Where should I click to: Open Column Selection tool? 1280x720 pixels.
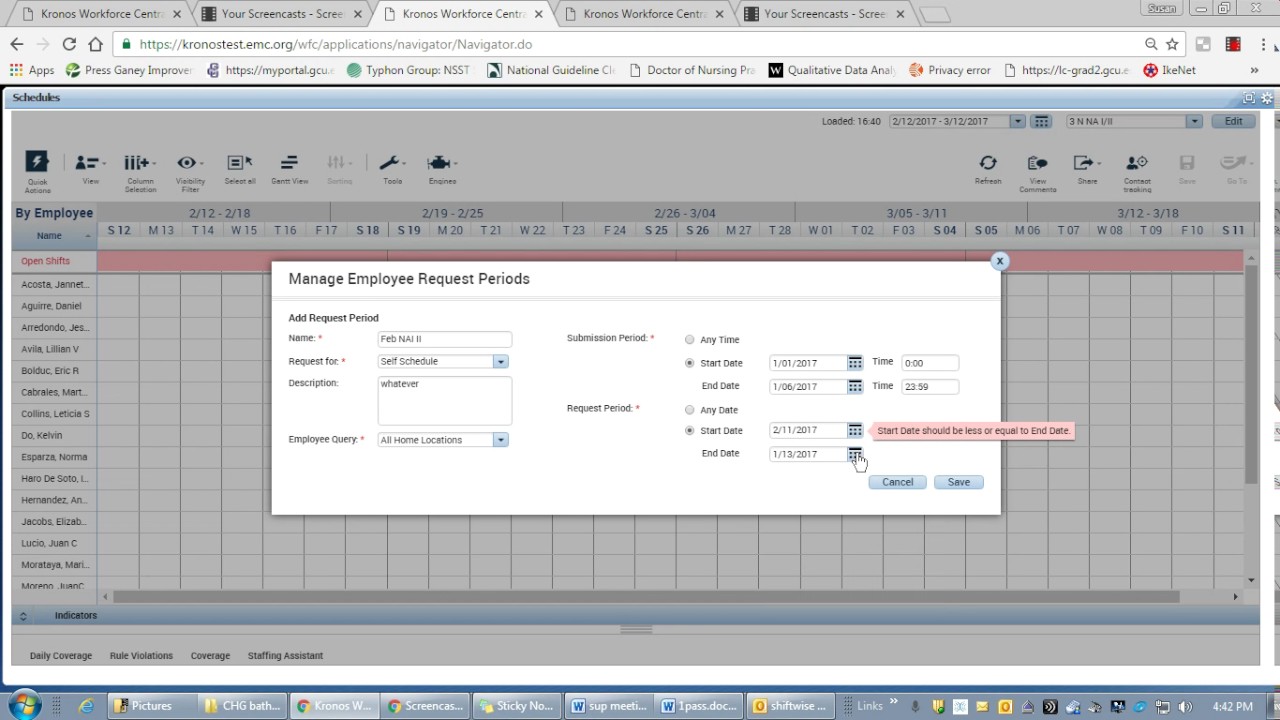coord(138,163)
